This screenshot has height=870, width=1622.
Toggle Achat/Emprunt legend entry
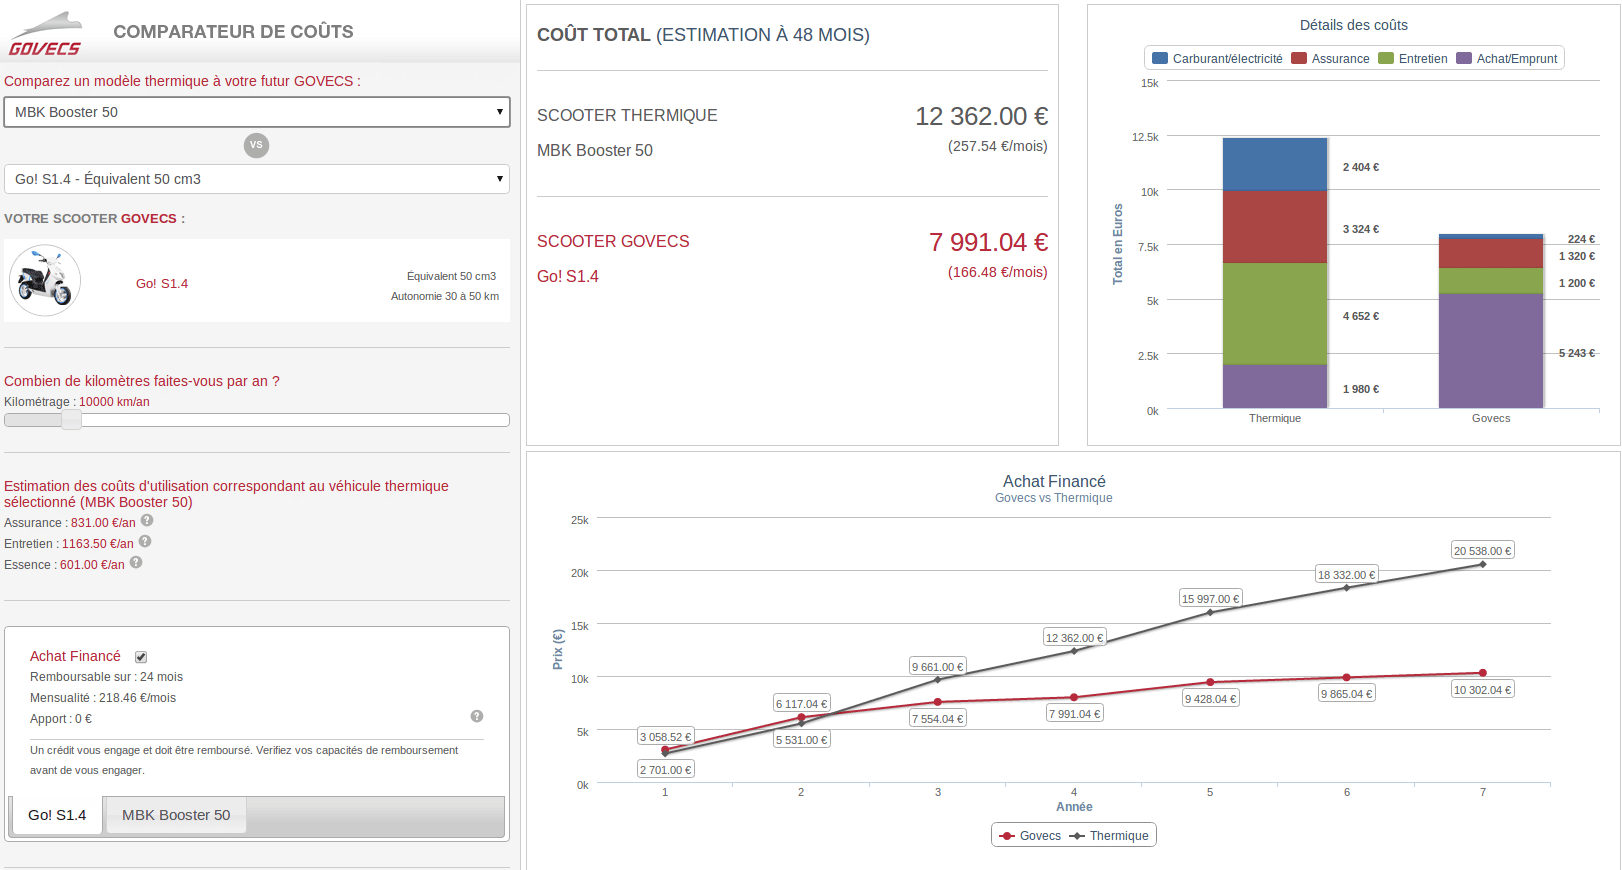(1506, 59)
